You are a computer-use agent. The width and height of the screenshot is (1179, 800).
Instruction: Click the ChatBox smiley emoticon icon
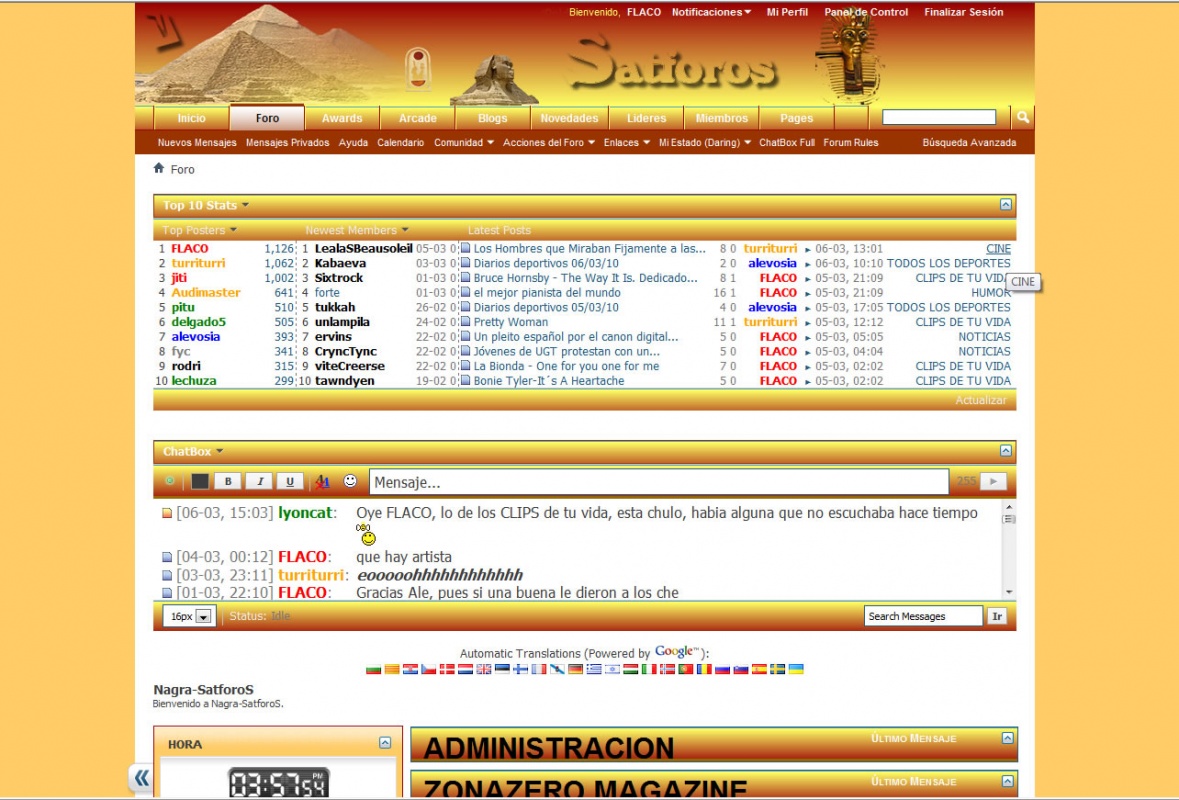tap(350, 481)
